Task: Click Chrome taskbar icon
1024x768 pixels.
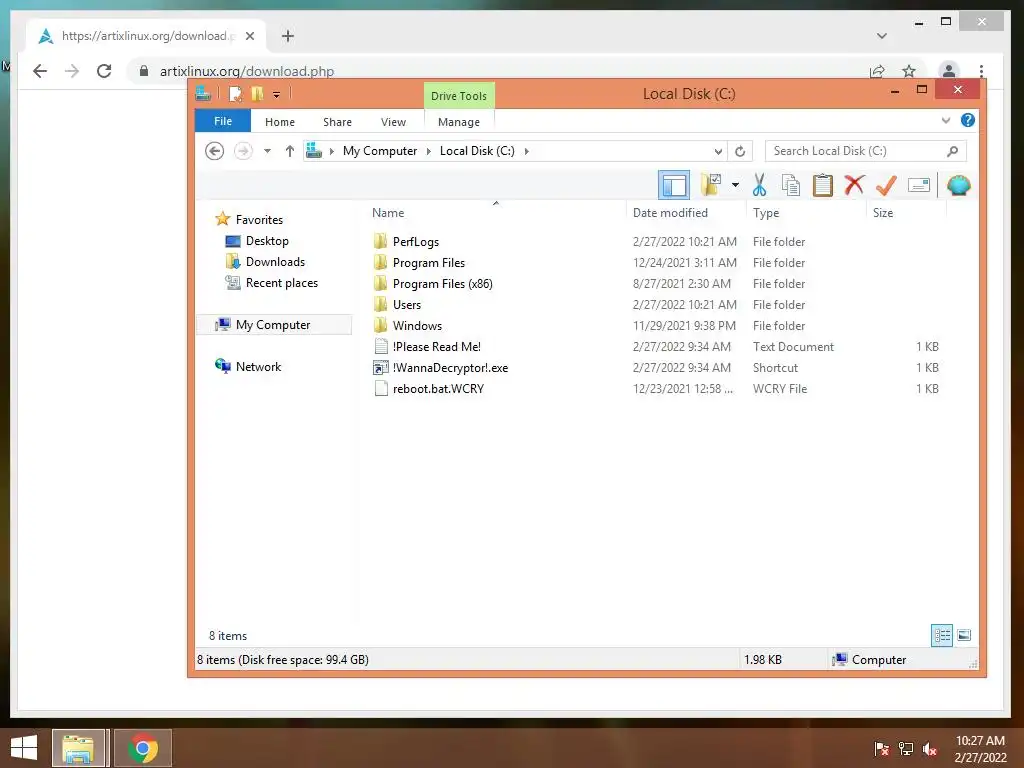Action: (x=143, y=748)
